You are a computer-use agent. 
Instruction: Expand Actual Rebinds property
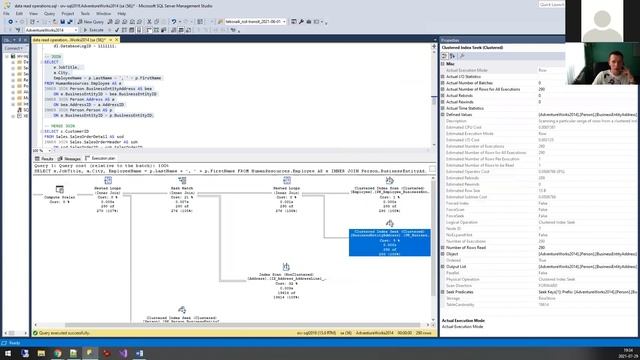point(443,96)
